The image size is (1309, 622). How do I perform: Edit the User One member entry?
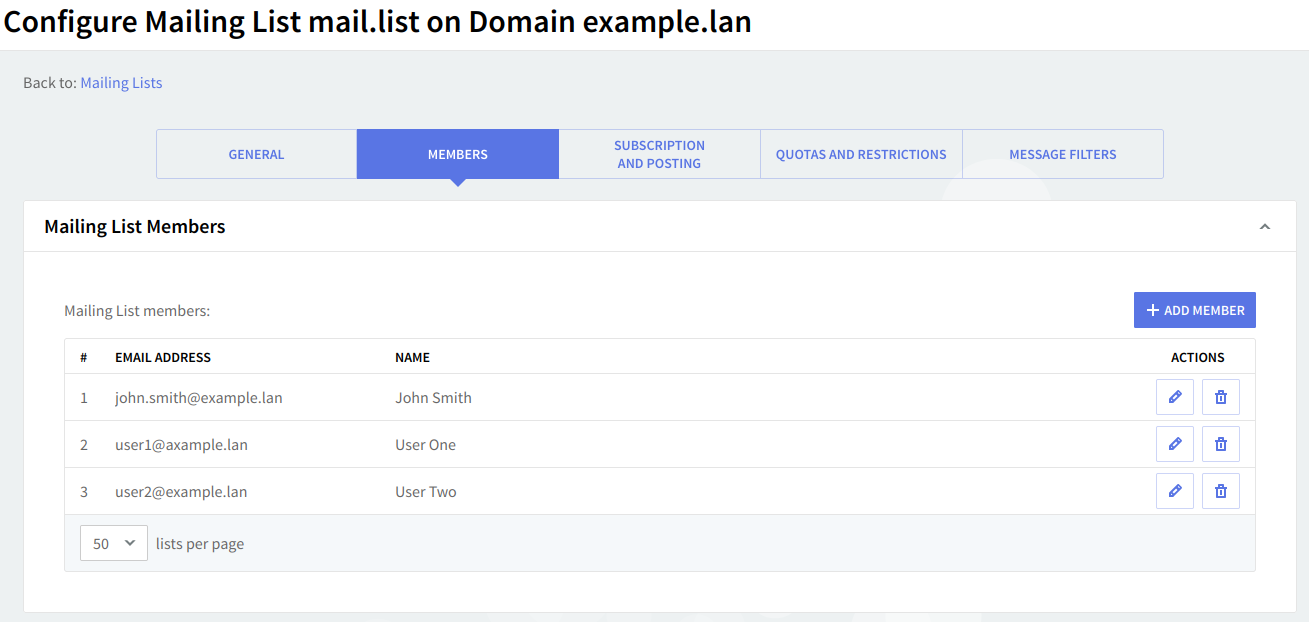[x=1174, y=444]
